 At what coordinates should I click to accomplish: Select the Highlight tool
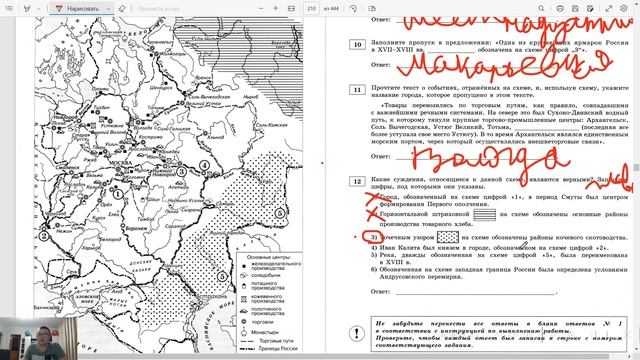click(x=27, y=8)
